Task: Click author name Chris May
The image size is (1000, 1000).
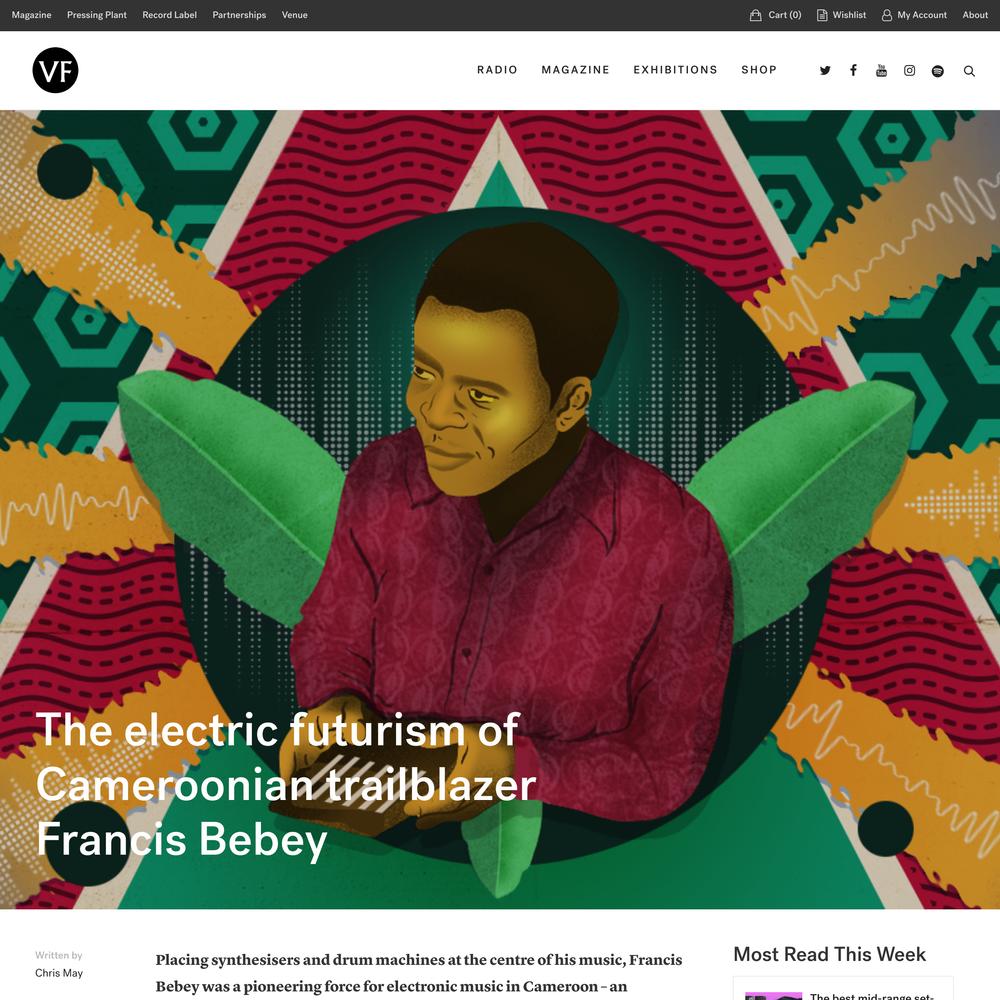Action: [59, 973]
